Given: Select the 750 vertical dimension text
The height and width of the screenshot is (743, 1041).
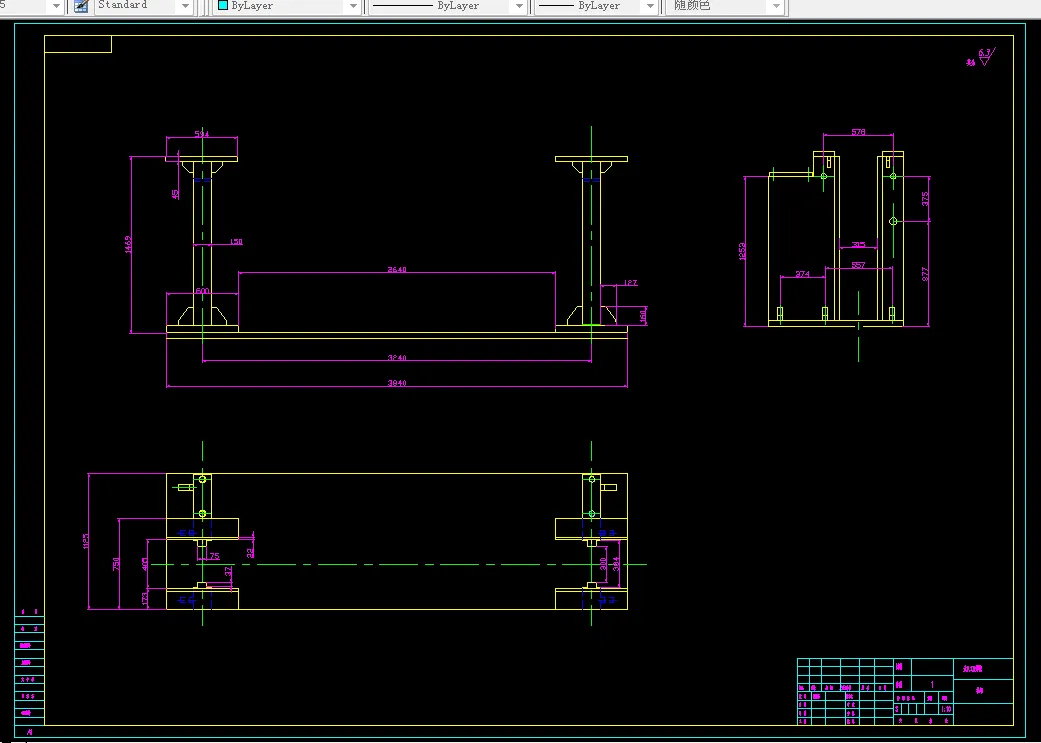Looking at the screenshot, I should pyautogui.click(x=116, y=564).
